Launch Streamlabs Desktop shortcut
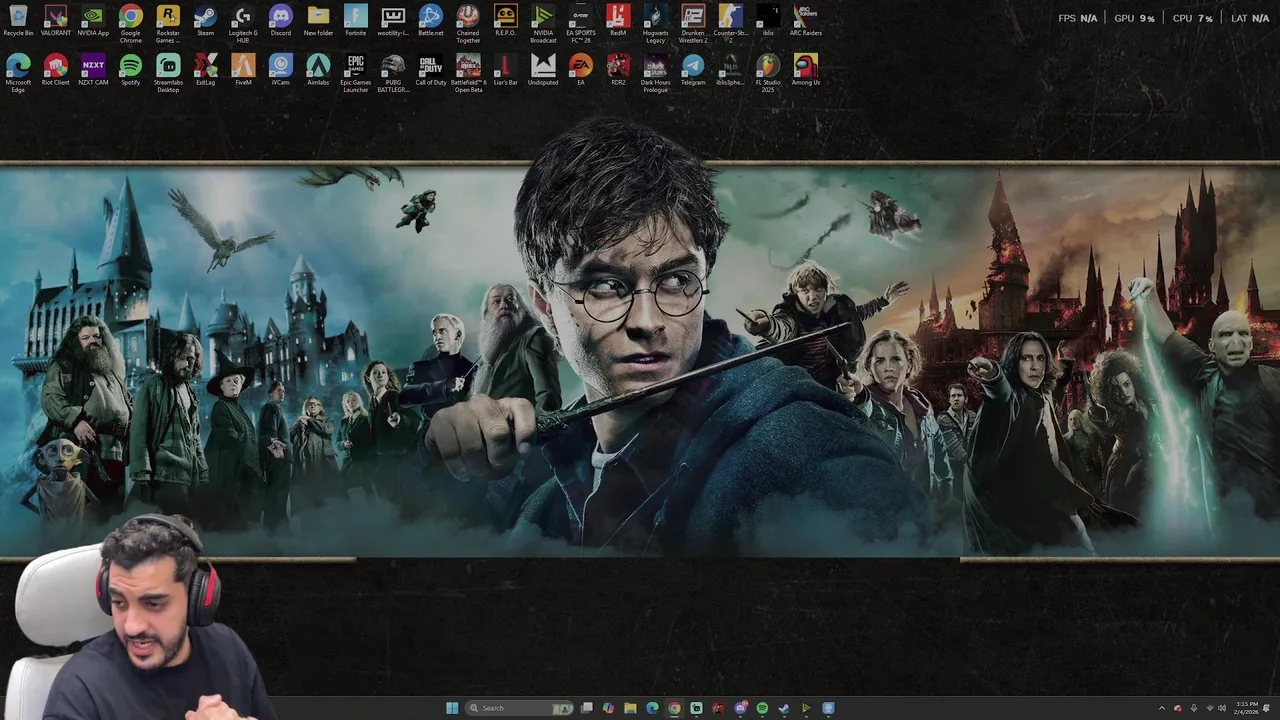The height and width of the screenshot is (720, 1280). (168, 73)
